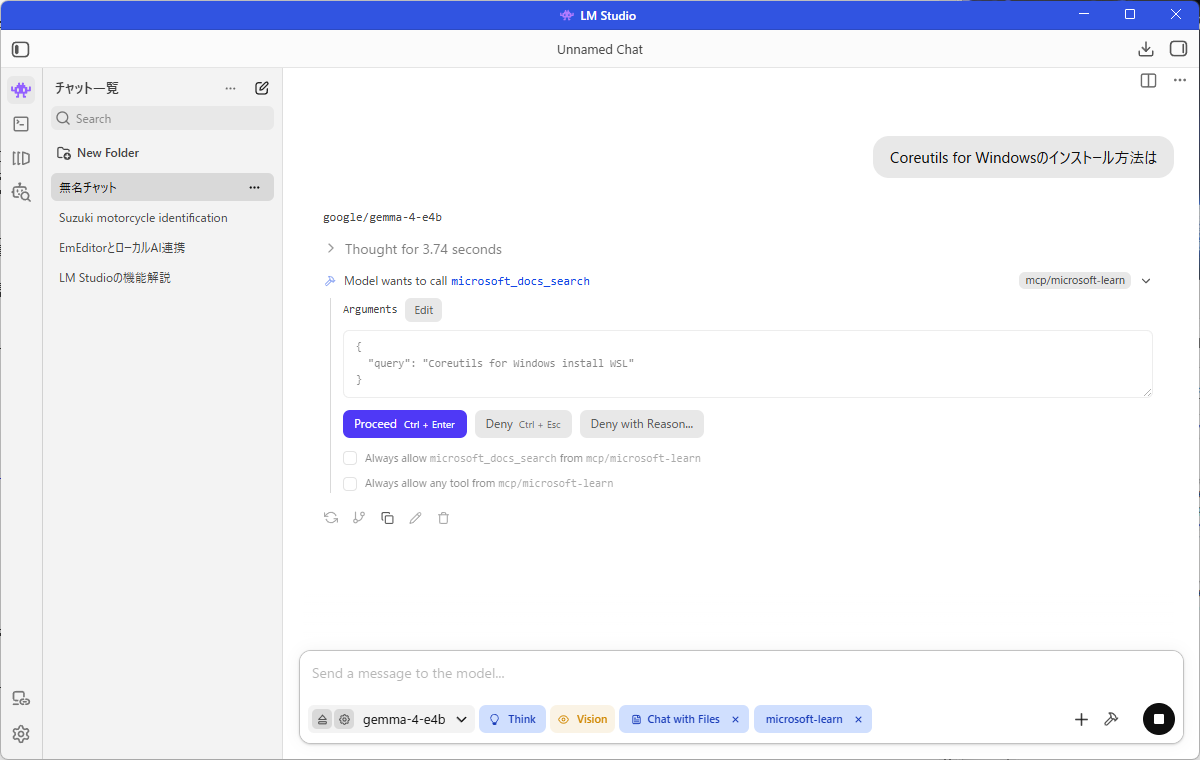Select the 無名チャット chat
This screenshot has width=1200, height=760.
coord(163,187)
